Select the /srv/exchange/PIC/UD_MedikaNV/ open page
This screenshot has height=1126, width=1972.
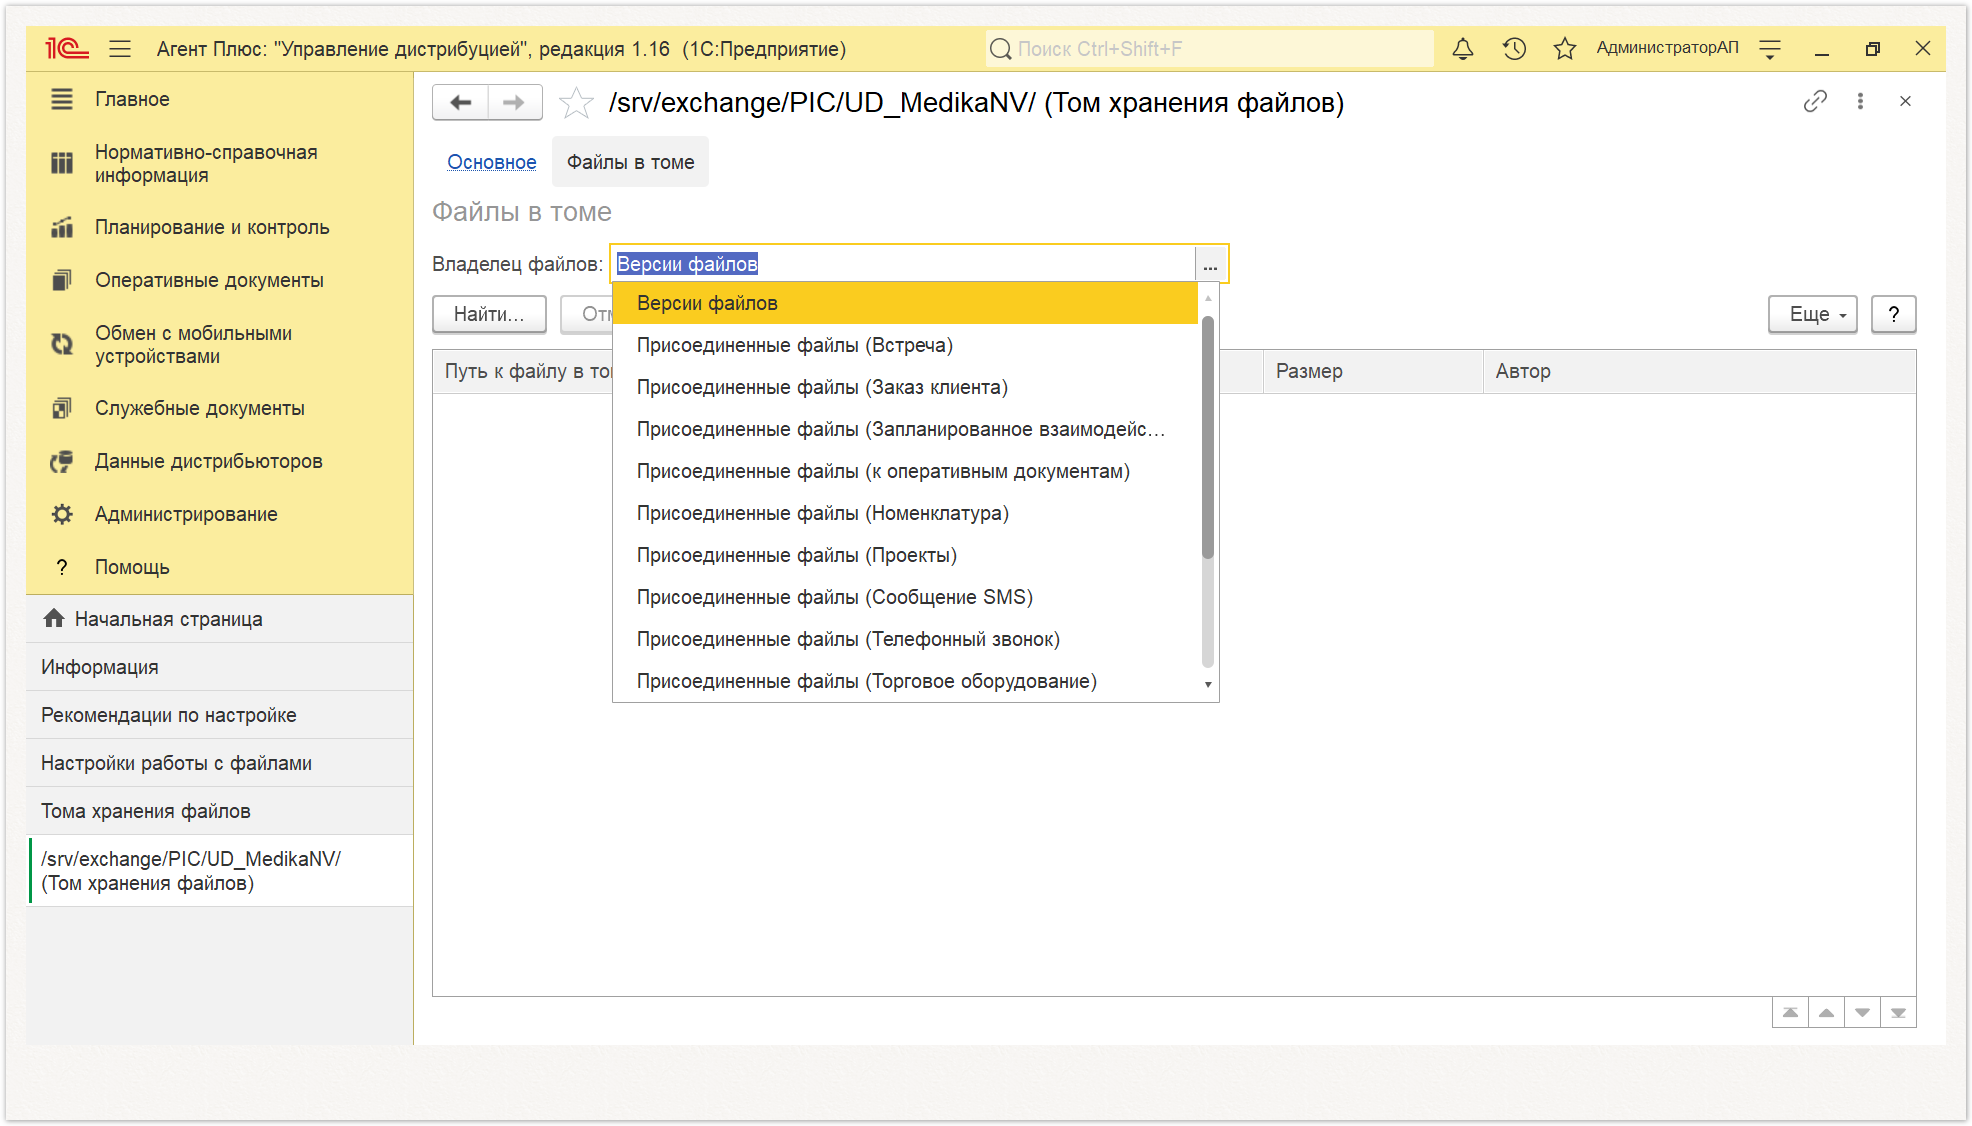pos(220,871)
